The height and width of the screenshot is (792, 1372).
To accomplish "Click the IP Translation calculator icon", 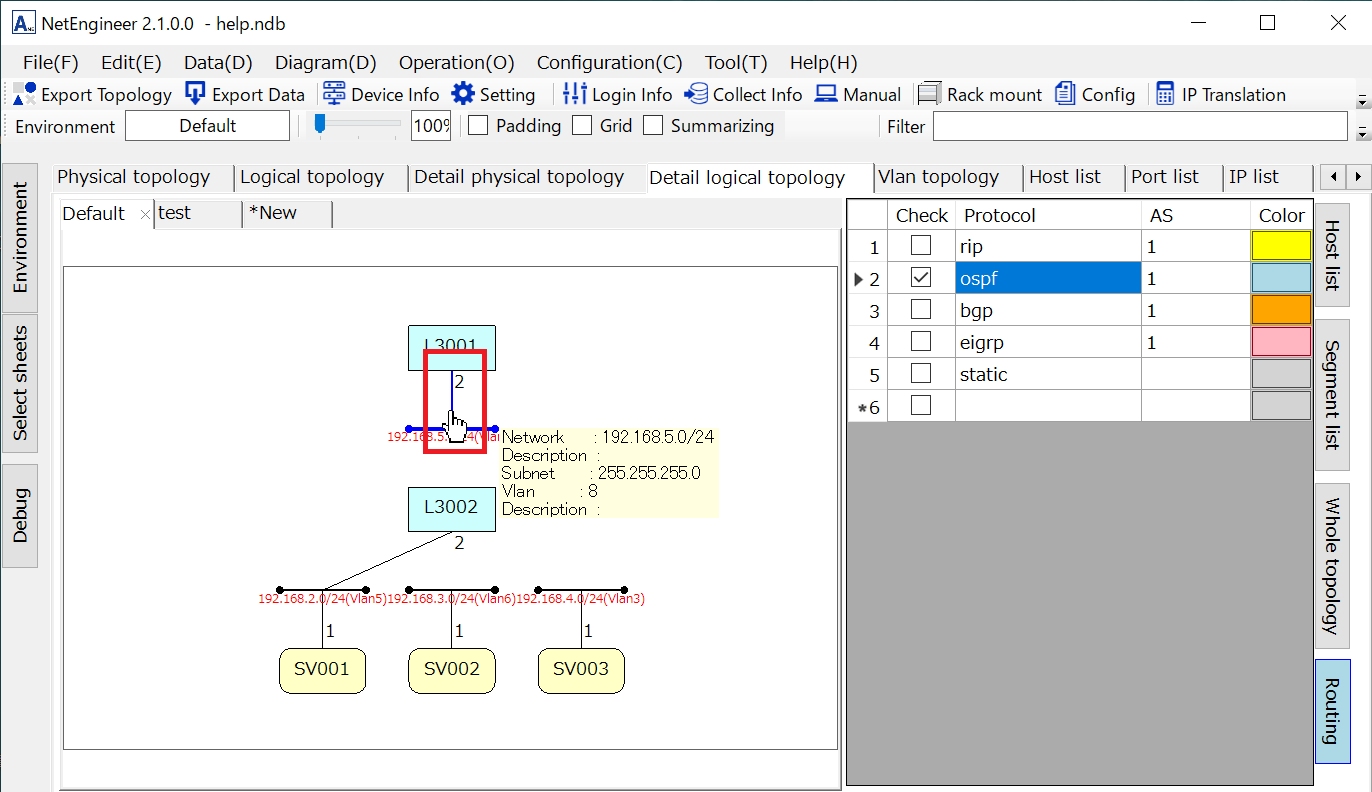I will pyautogui.click(x=1165, y=94).
